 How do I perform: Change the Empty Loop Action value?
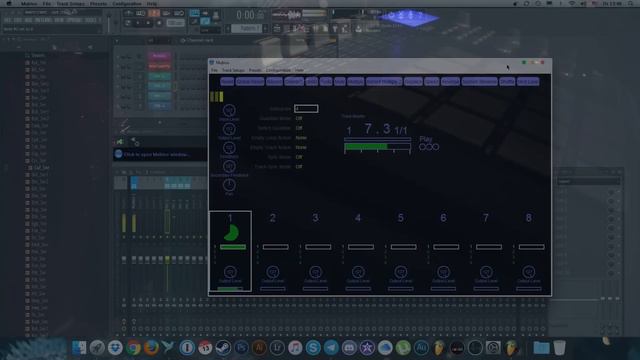pyautogui.click(x=301, y=138)
